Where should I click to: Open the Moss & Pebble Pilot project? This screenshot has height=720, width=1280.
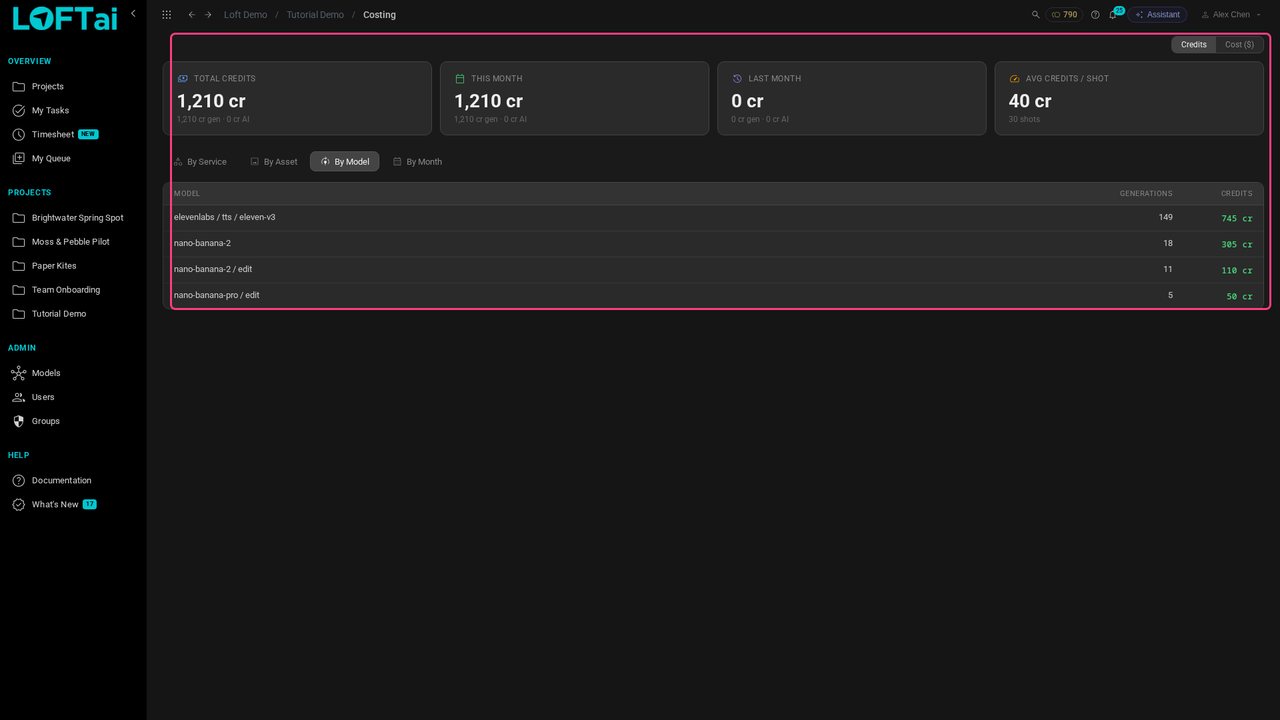click(73, 242)
